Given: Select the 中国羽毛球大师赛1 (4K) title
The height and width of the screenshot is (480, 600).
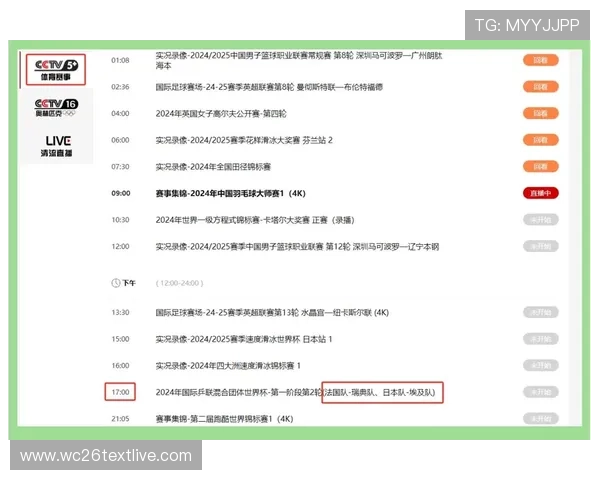Looking at the screenshot, I should [x=230, y=193].
